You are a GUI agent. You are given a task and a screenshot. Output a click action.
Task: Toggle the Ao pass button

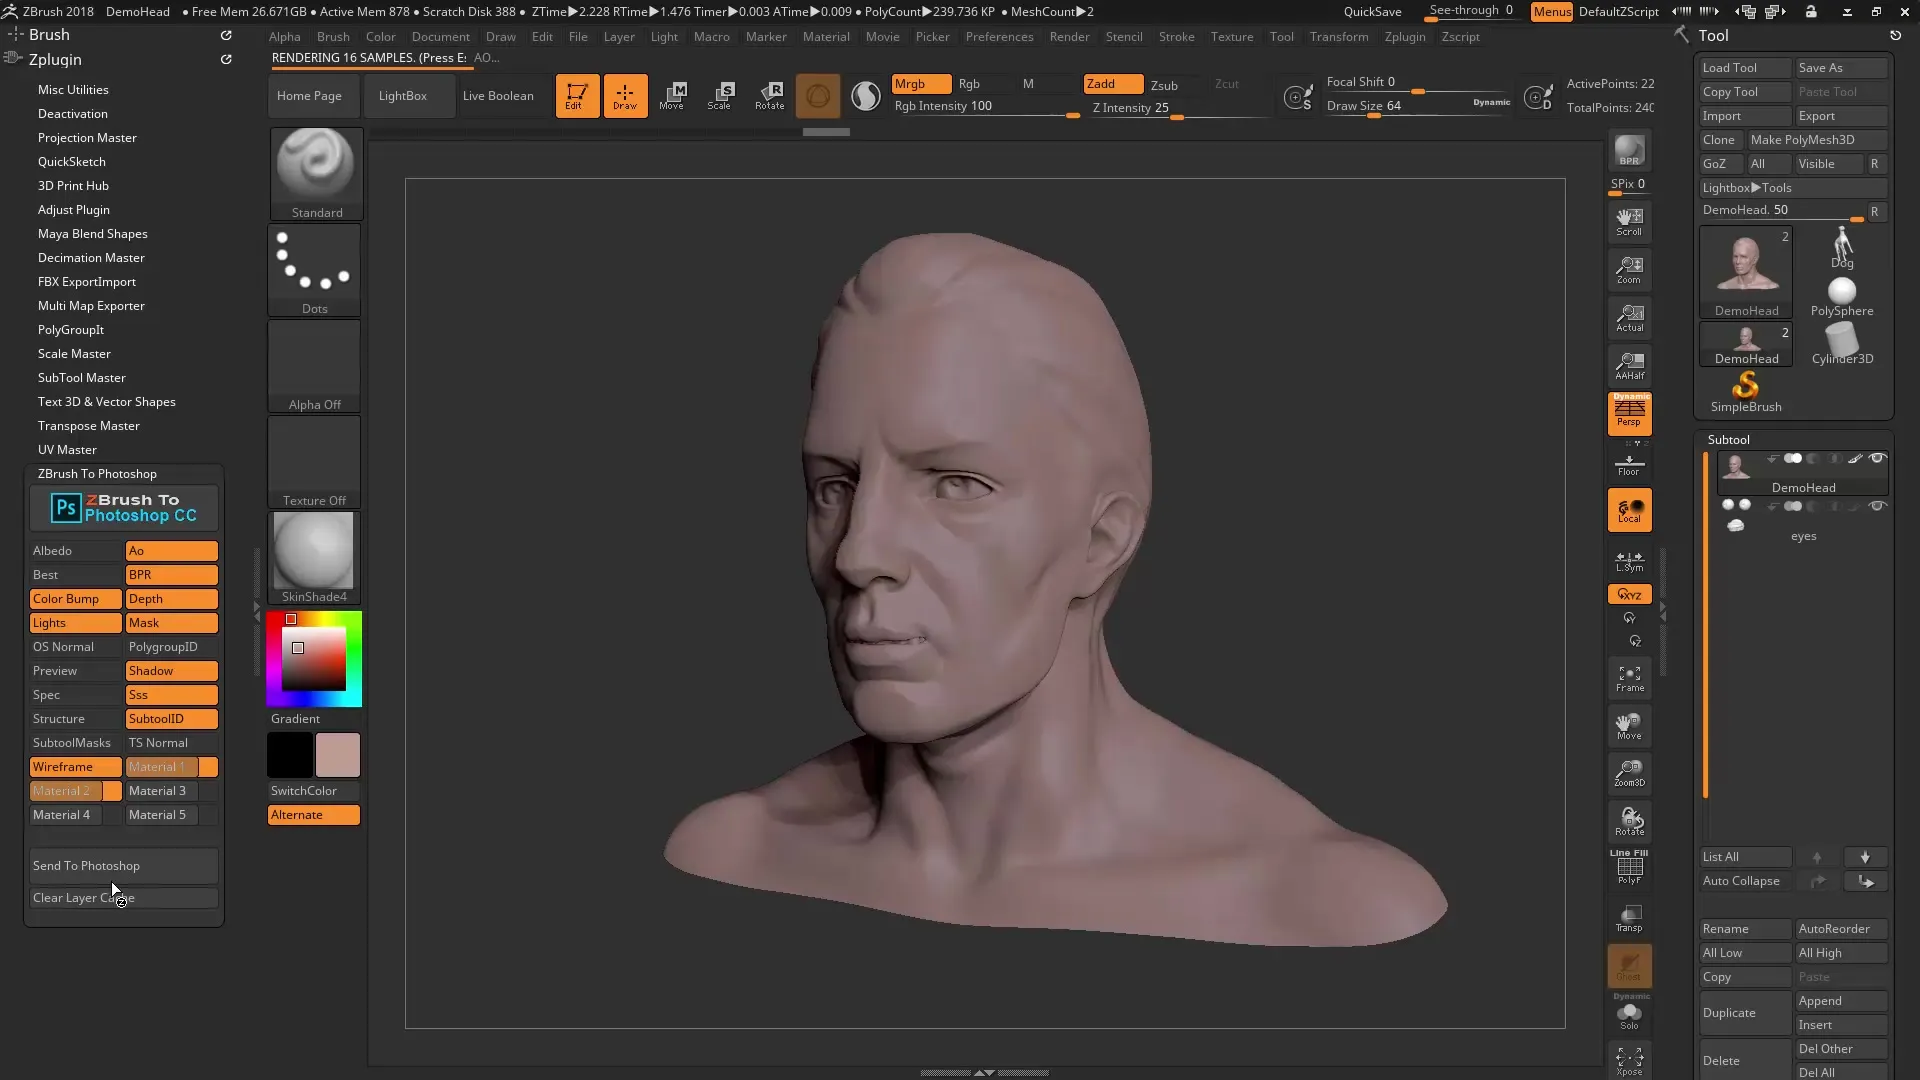coord(171,551)
